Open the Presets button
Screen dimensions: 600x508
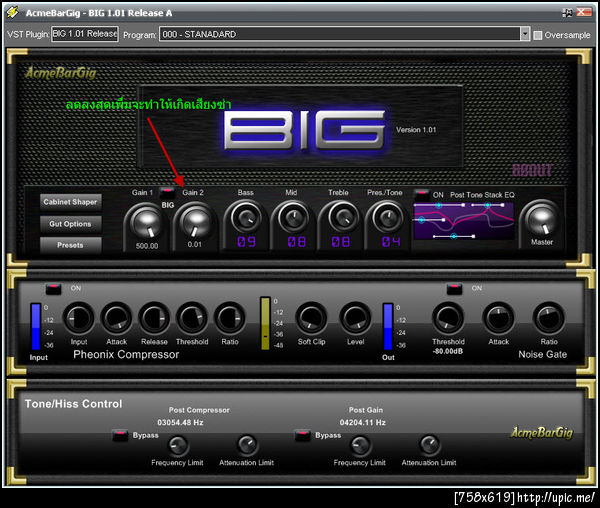pos(70,245)
